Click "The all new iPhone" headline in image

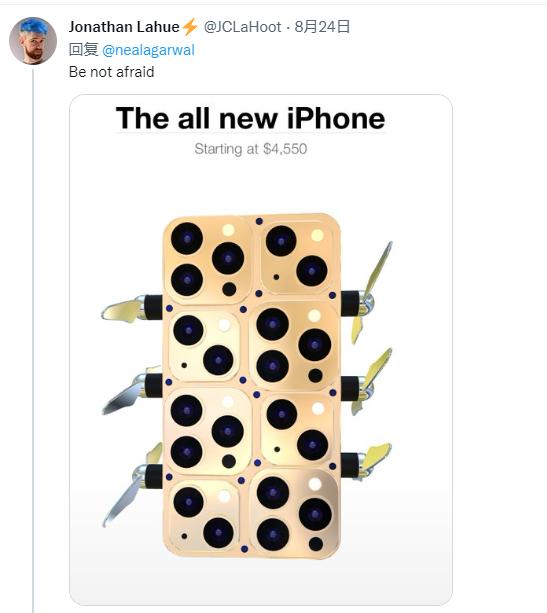[x=251, y=118]
